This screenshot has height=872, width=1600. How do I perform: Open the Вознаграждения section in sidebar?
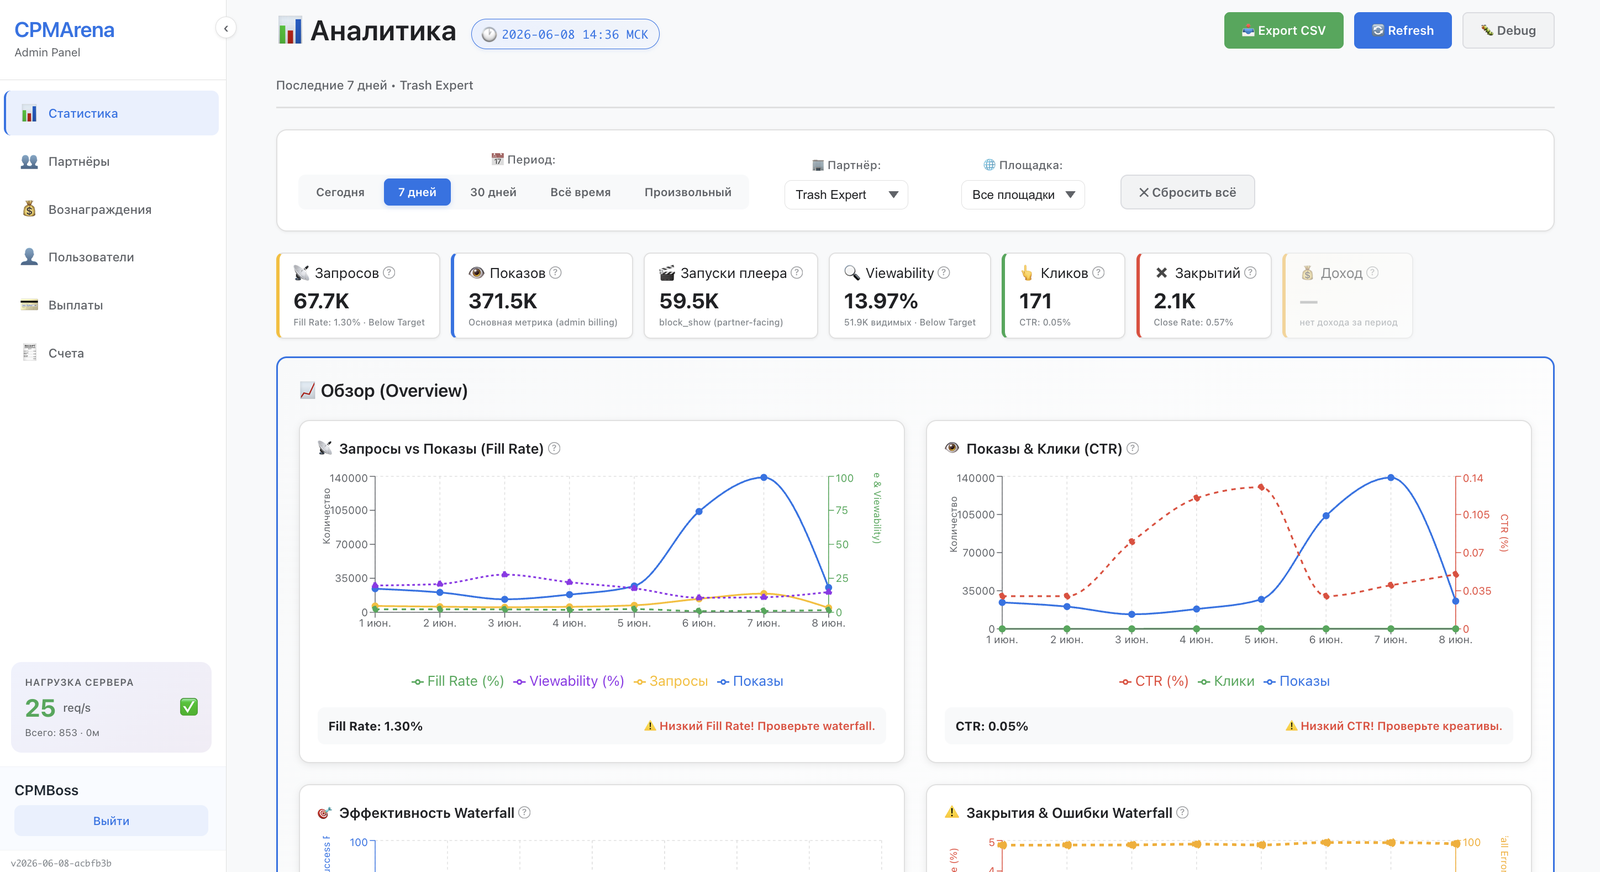click(112, 209)
